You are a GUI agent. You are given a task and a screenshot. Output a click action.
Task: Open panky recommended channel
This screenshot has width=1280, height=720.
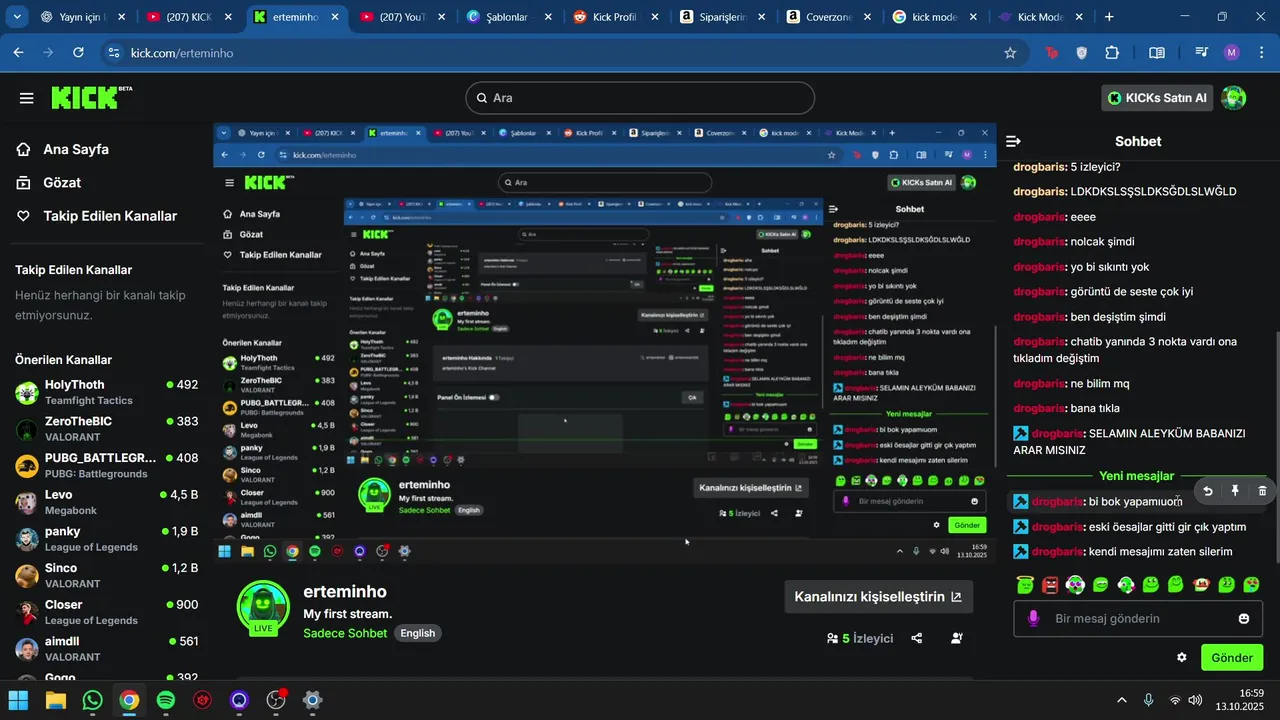pos(106,539)
